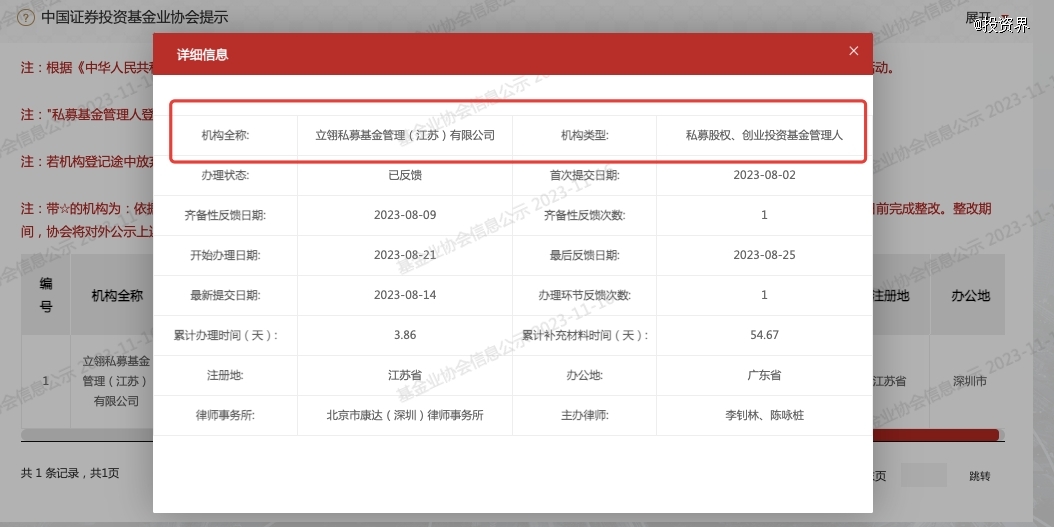Click 注册地 label in dialog

coord(225,375)
